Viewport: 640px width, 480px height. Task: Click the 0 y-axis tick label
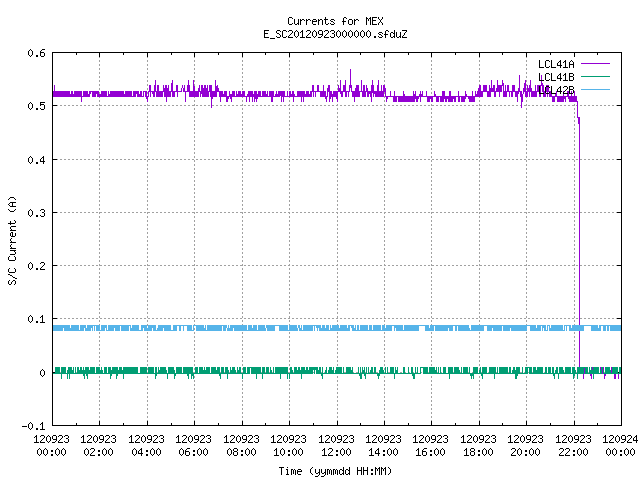[42, 373]
